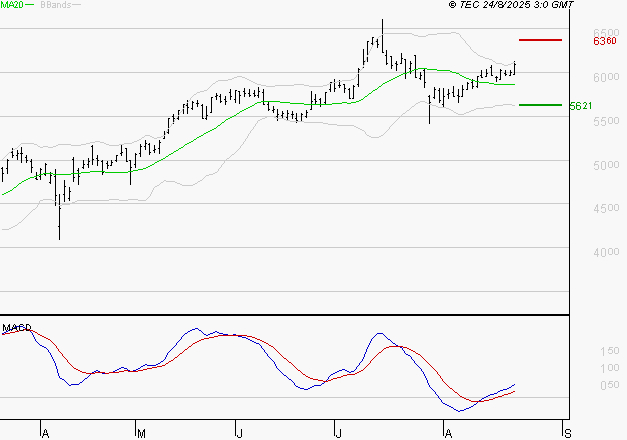
Task: Click the 6500 price axis label
Action: (606, 32)
